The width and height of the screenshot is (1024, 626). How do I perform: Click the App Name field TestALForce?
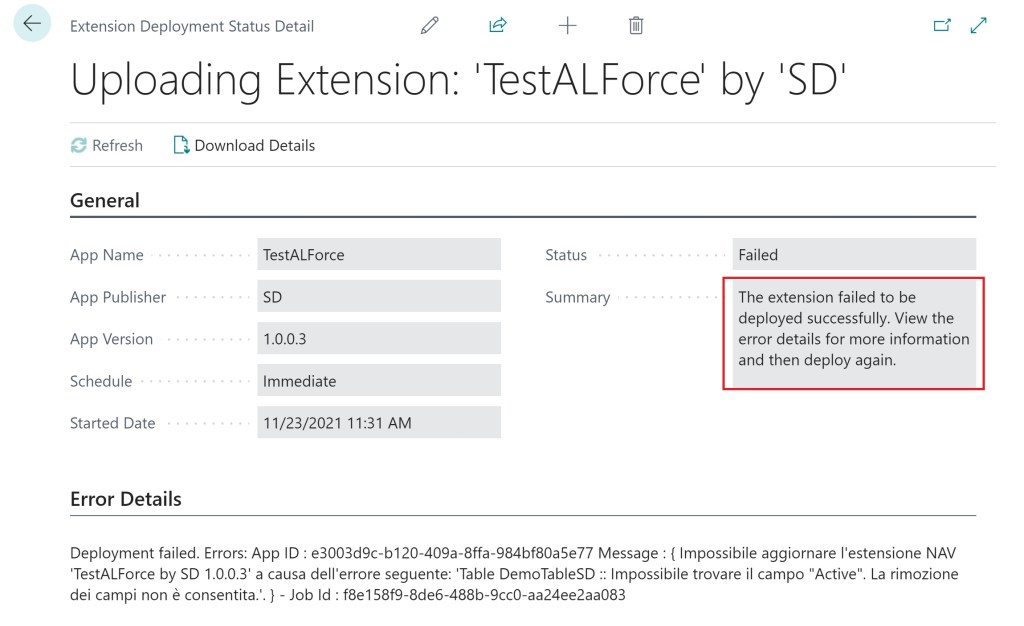point(378,255)
